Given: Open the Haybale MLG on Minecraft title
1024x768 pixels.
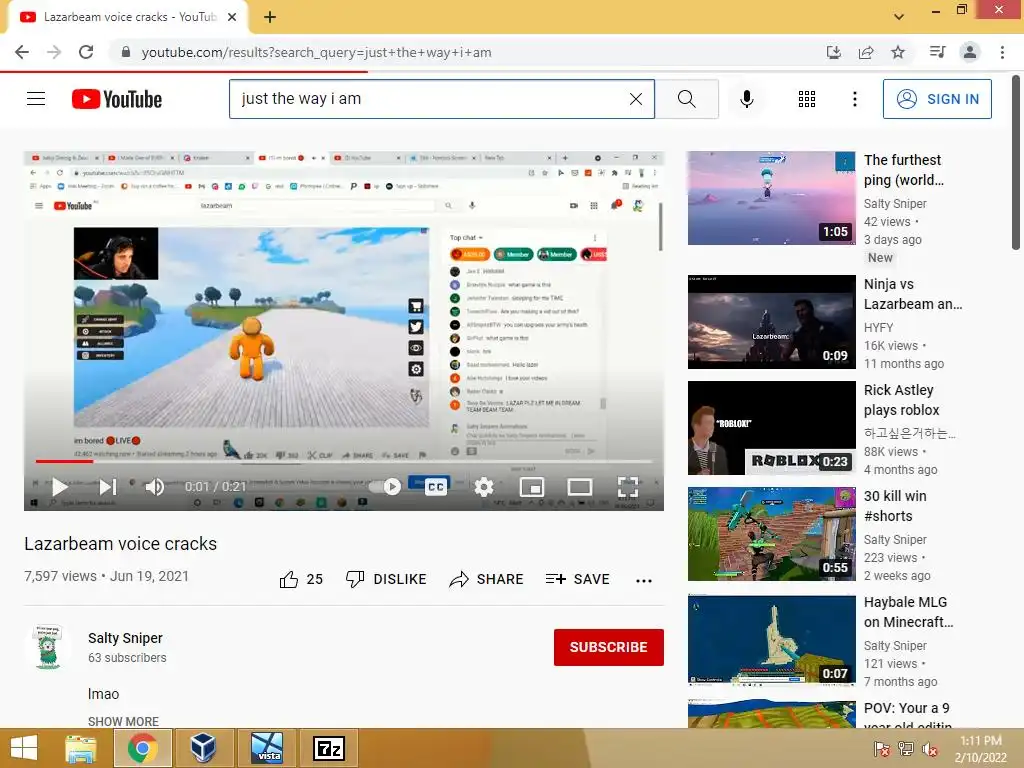Looking at the screenshot, I should [x=908, y=612].
